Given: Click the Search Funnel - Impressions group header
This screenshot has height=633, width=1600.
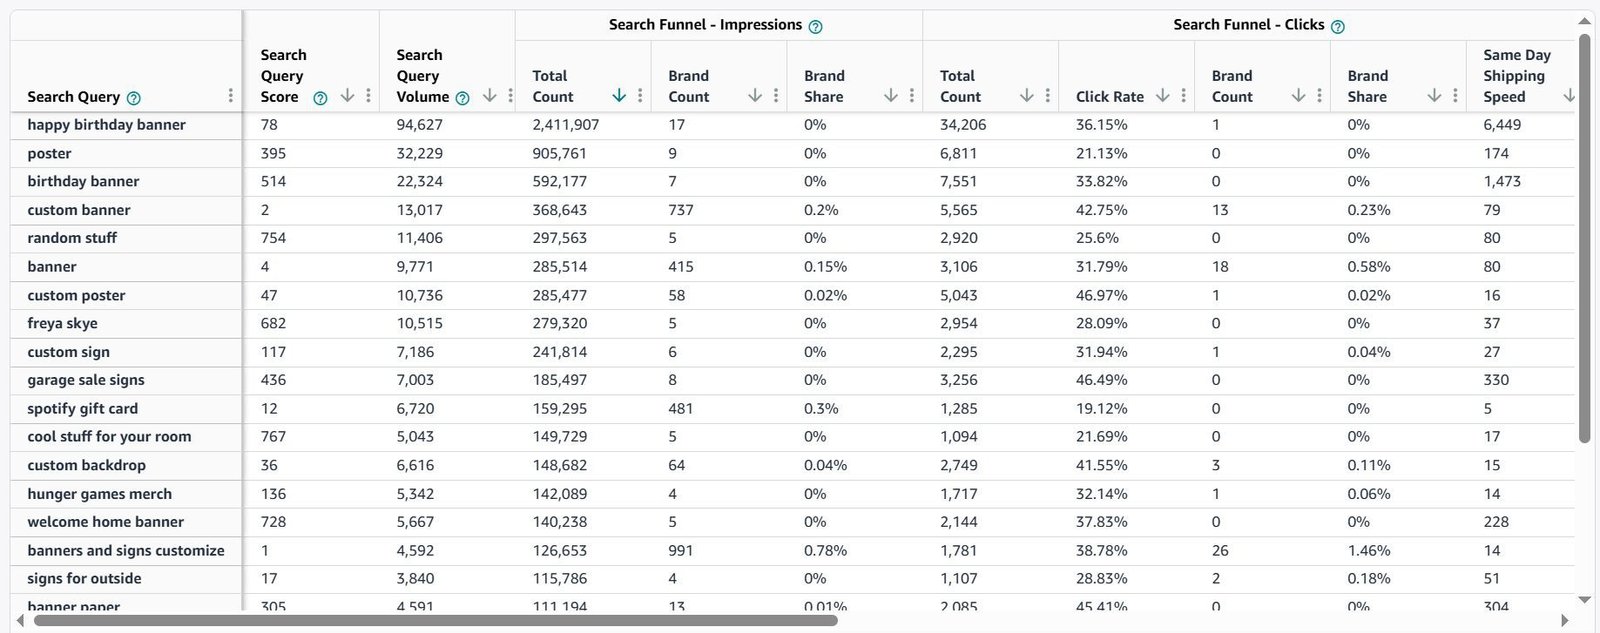Looking at the screenshot, I should pyautogui.click(x=705, y=25).
